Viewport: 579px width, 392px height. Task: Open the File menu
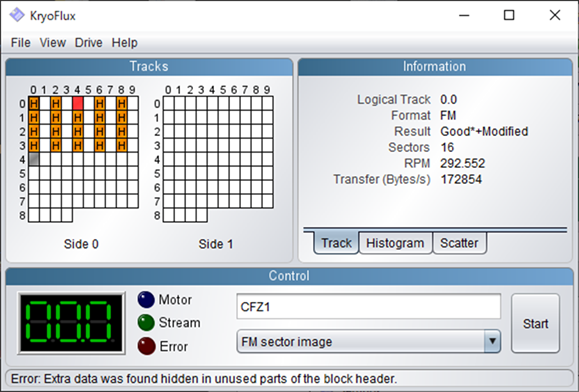tap(20, 42)
